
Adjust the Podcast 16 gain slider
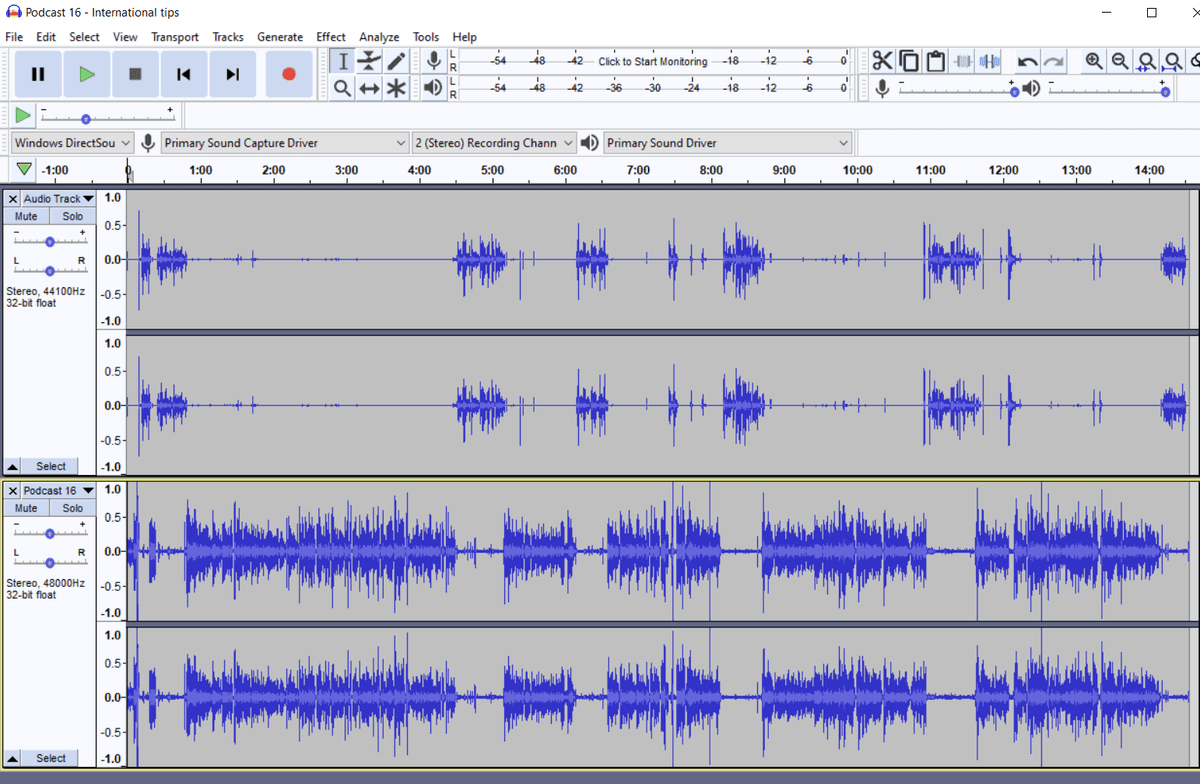click(x=50, y=533)
